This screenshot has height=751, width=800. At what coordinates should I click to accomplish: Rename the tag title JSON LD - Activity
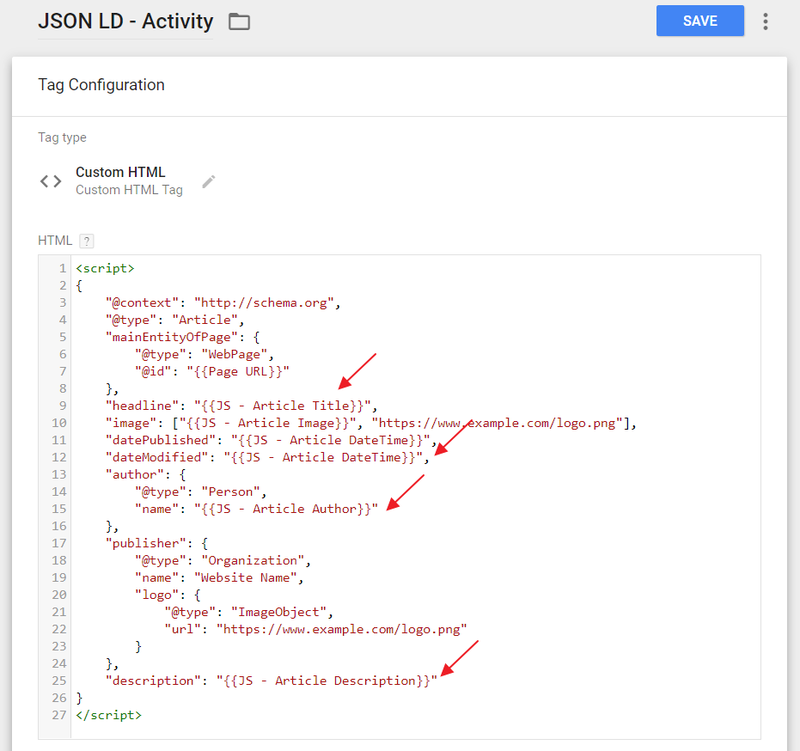tap(126, 21)
